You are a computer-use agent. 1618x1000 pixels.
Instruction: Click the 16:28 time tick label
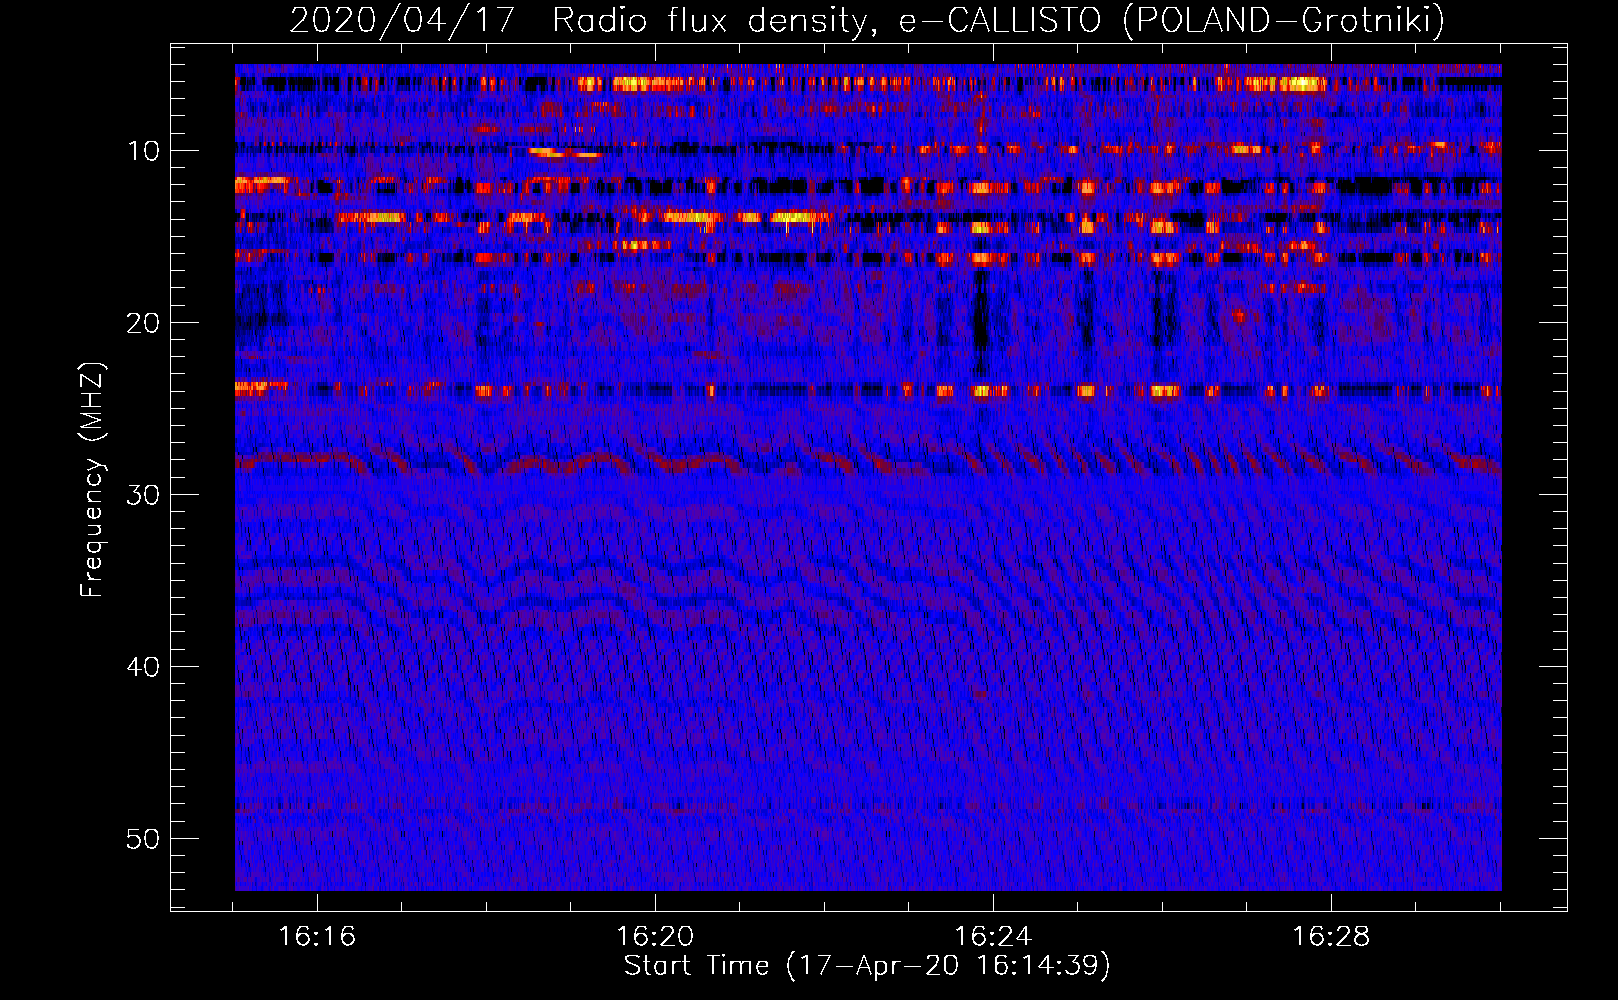pyautogui.click(x=1331, y=937)
